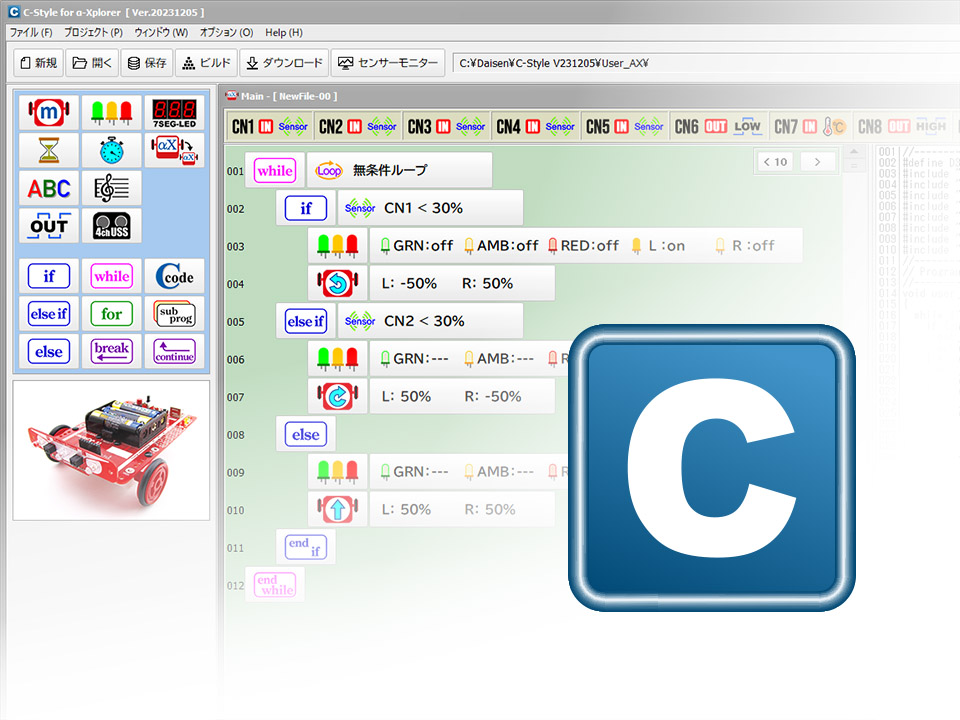The image size is (960, 720).
Task: Click the ">" forward arrow button
Action: click(818, 162)
